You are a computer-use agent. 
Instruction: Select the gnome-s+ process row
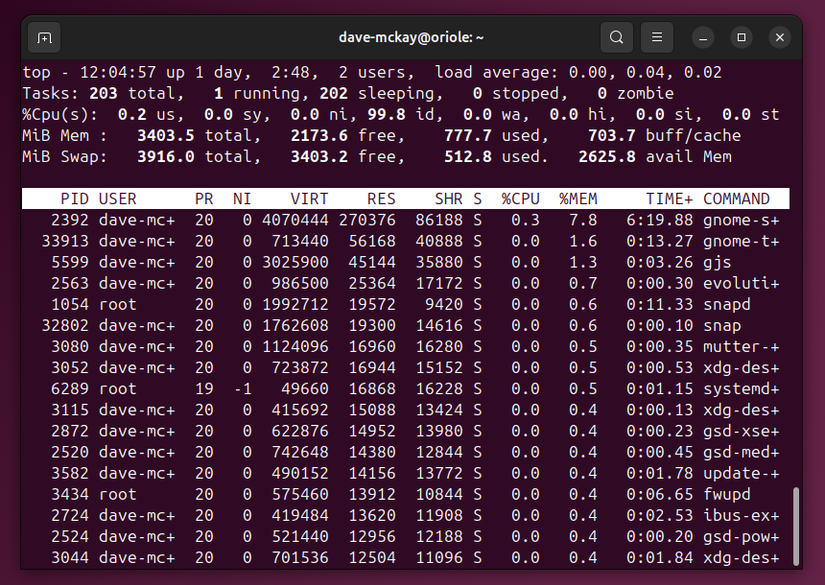[400, 219]
